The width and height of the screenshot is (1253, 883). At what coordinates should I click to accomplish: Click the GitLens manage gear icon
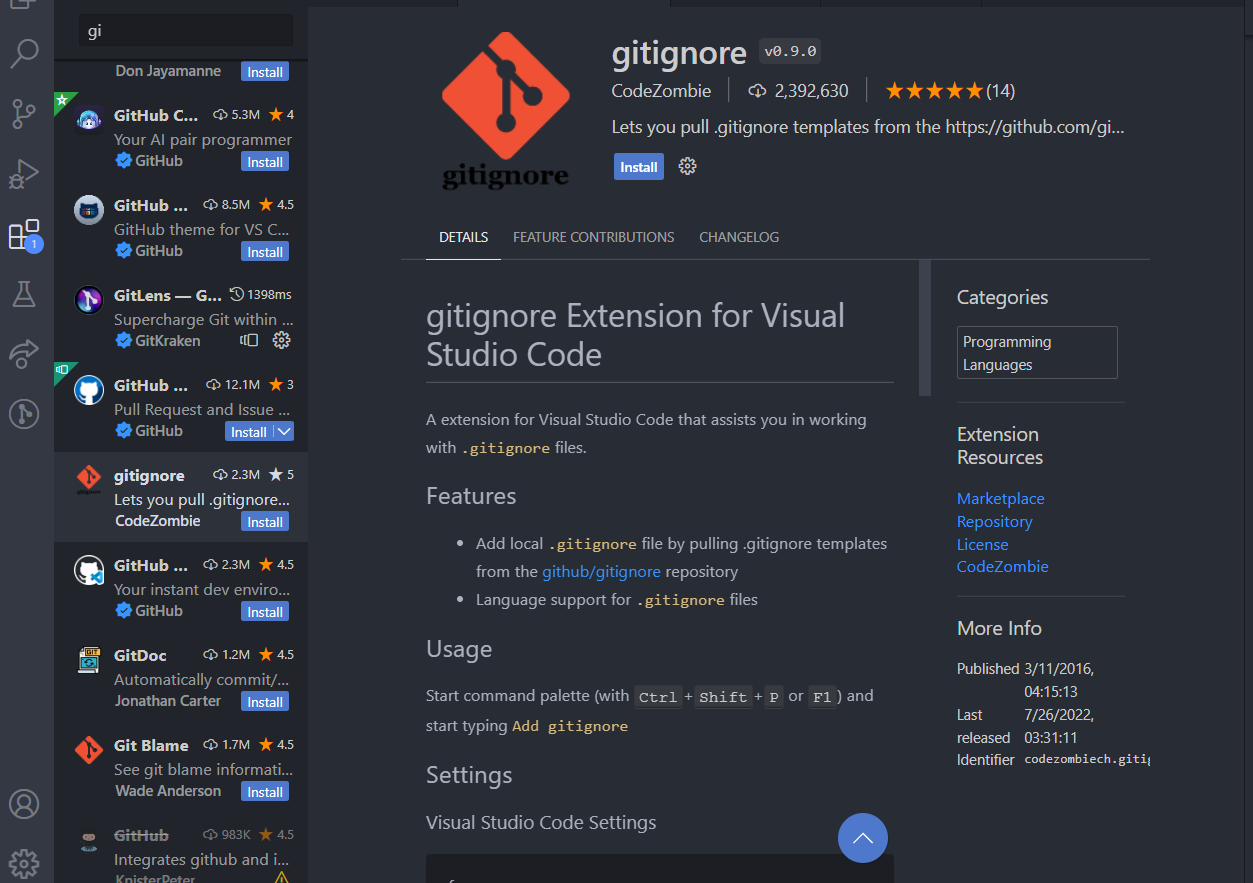[281, 340]
